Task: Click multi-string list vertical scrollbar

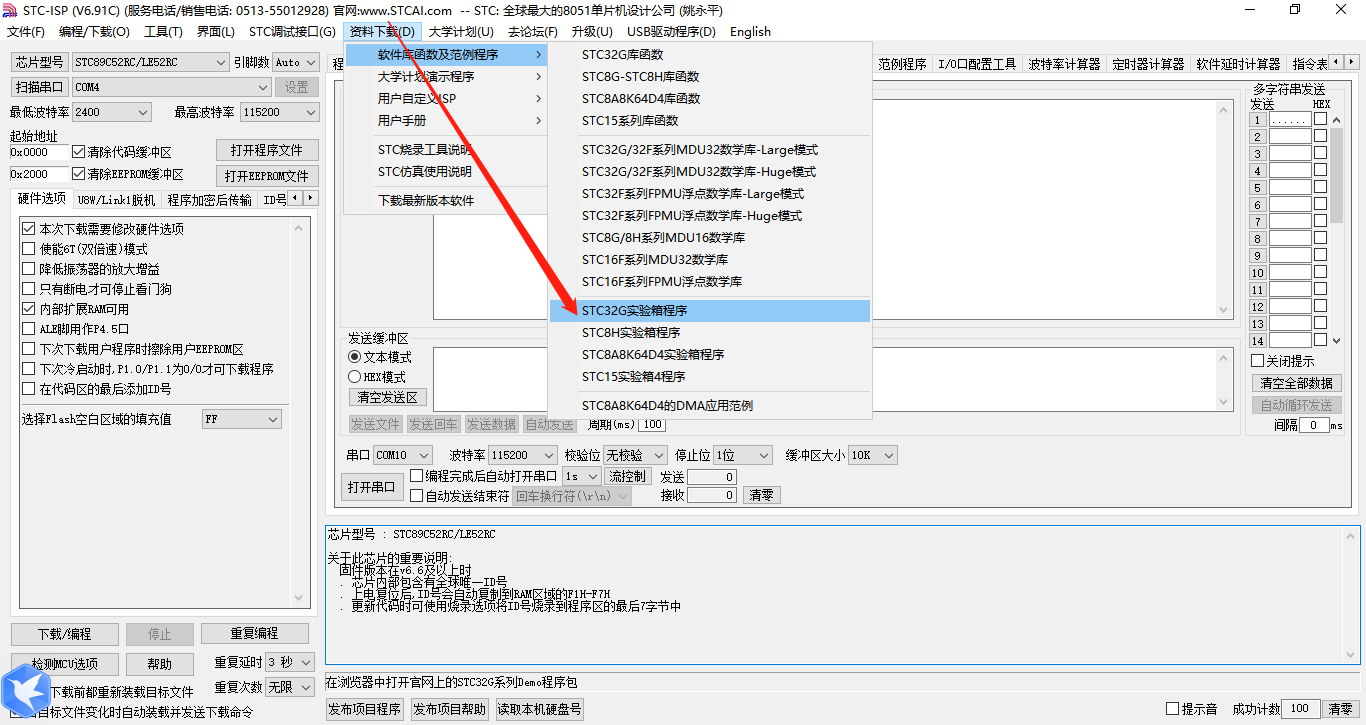Action: click(x=1337, y=231)
